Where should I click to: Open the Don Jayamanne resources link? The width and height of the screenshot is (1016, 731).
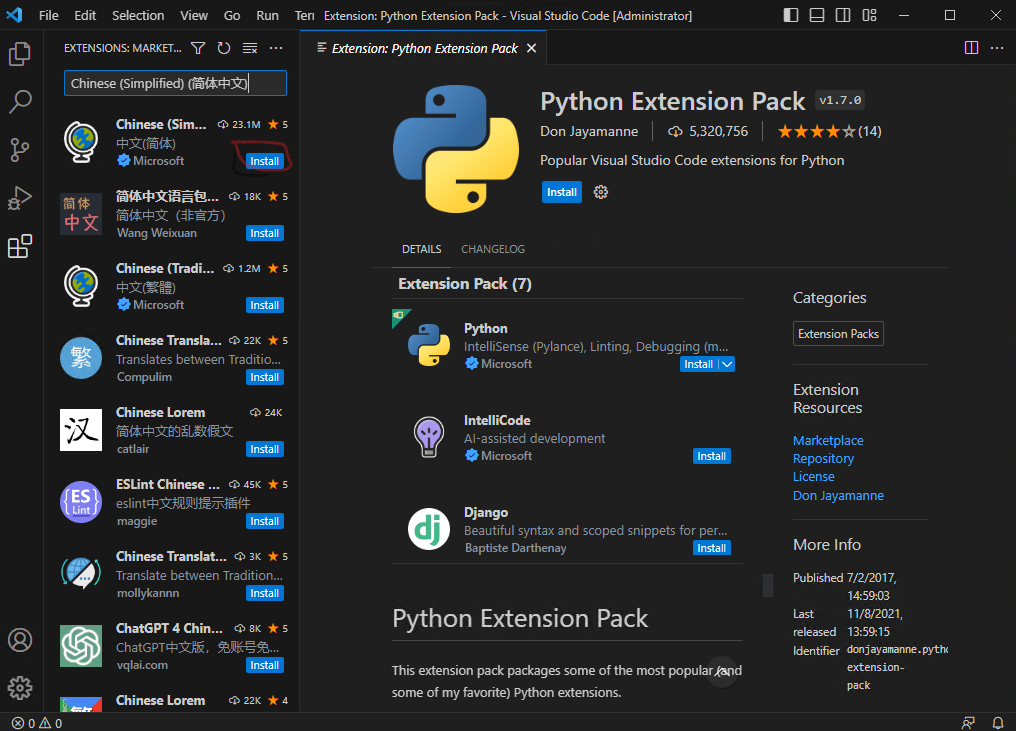pyautogui.click(x=838, y=496)
